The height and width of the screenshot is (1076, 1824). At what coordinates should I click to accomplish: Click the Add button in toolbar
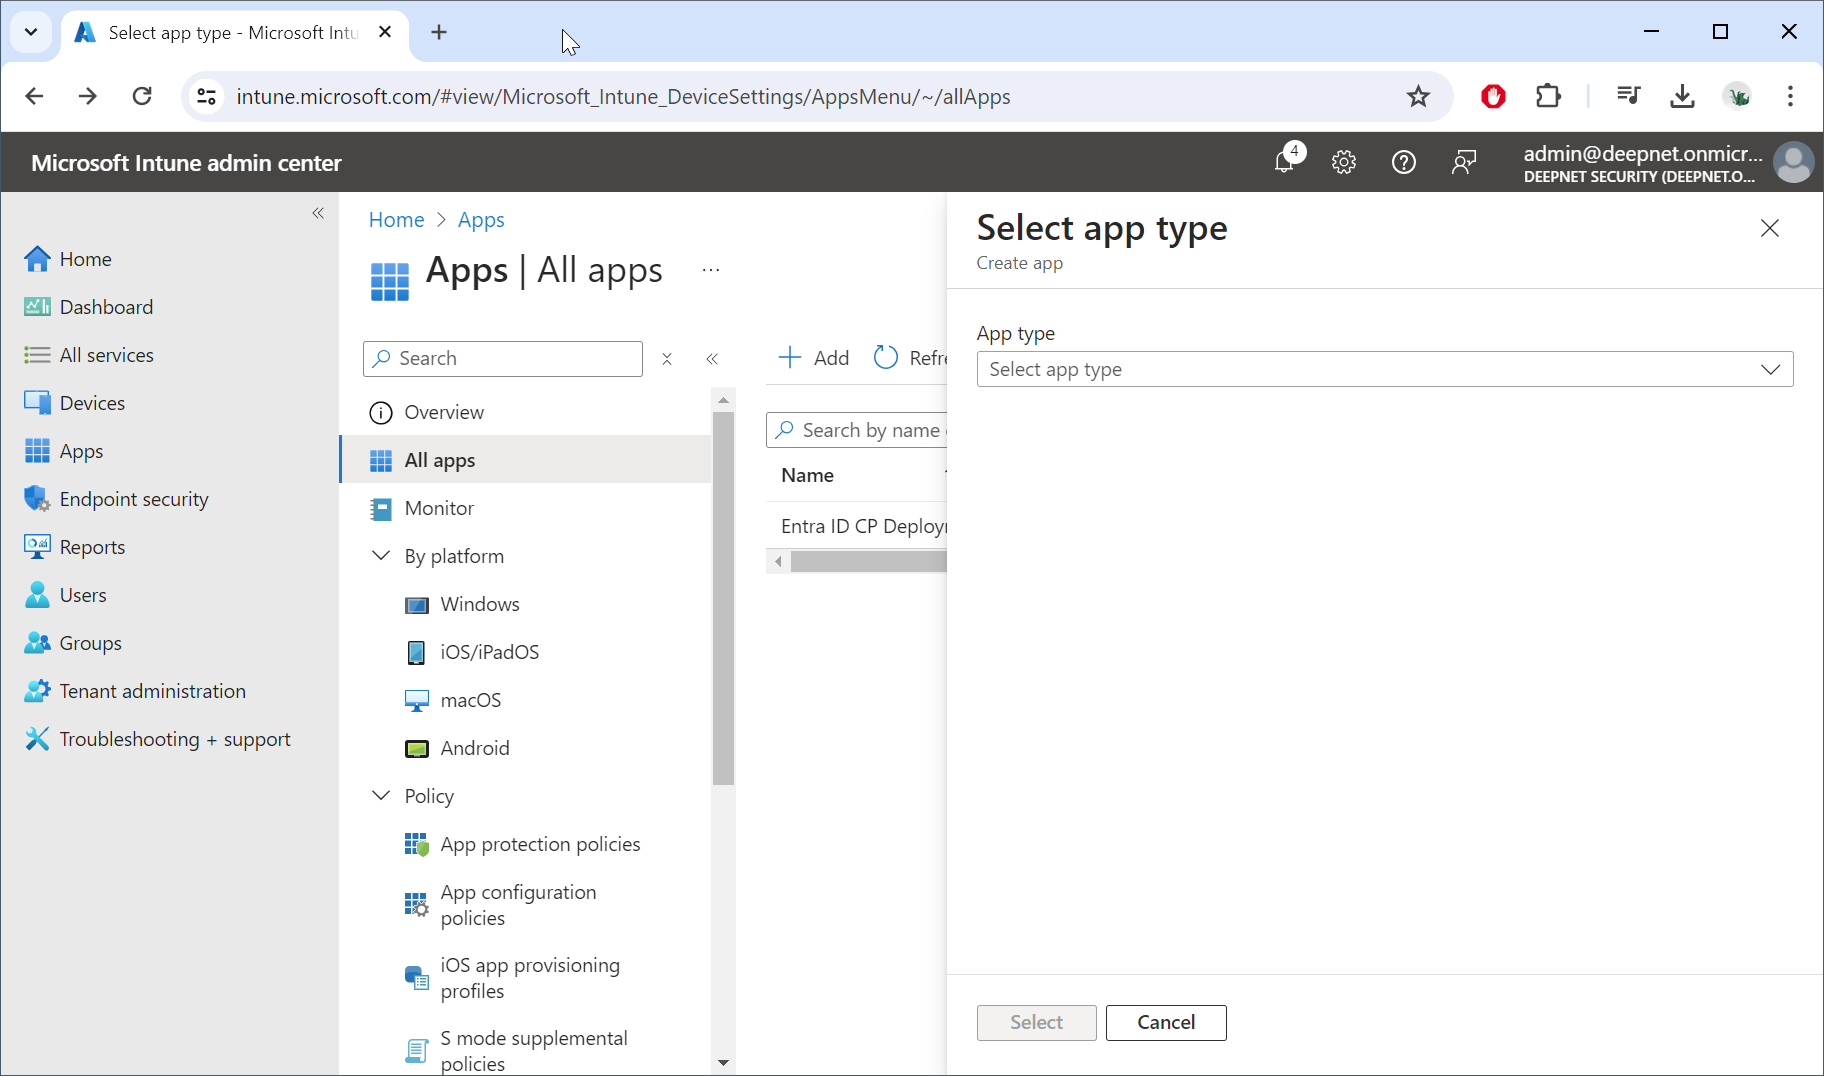point(814,358)
